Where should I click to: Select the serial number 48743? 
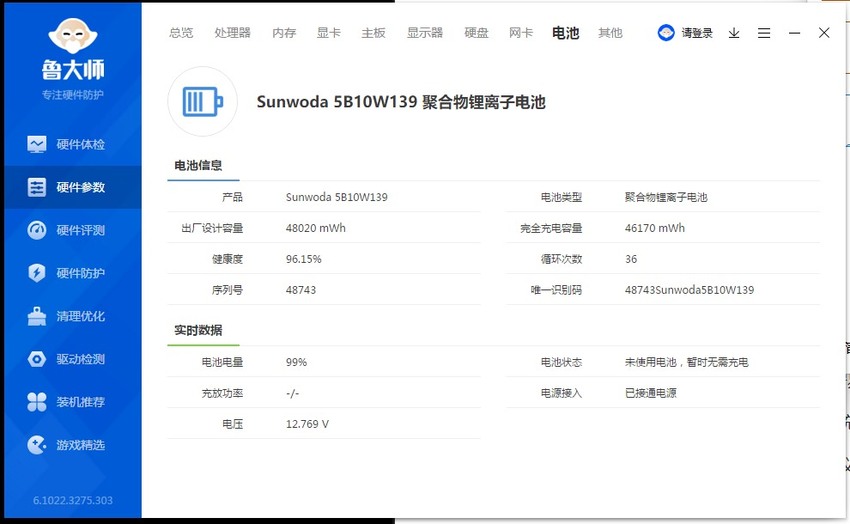tap(301, 290)
